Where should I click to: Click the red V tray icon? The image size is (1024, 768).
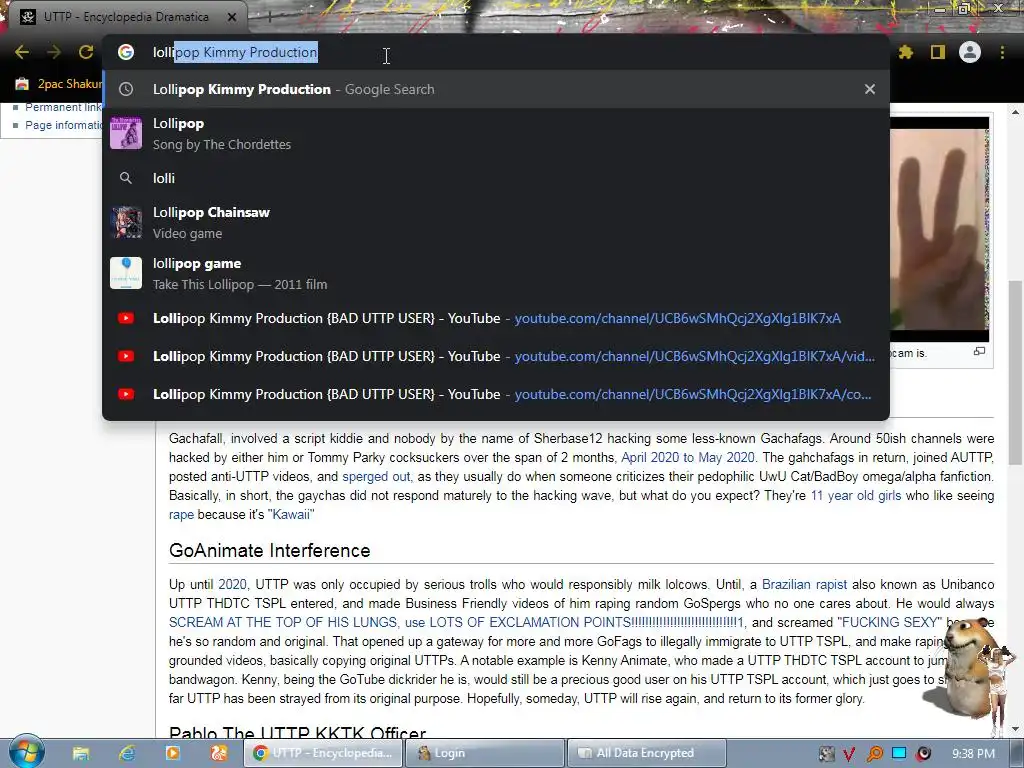(849, 754)
